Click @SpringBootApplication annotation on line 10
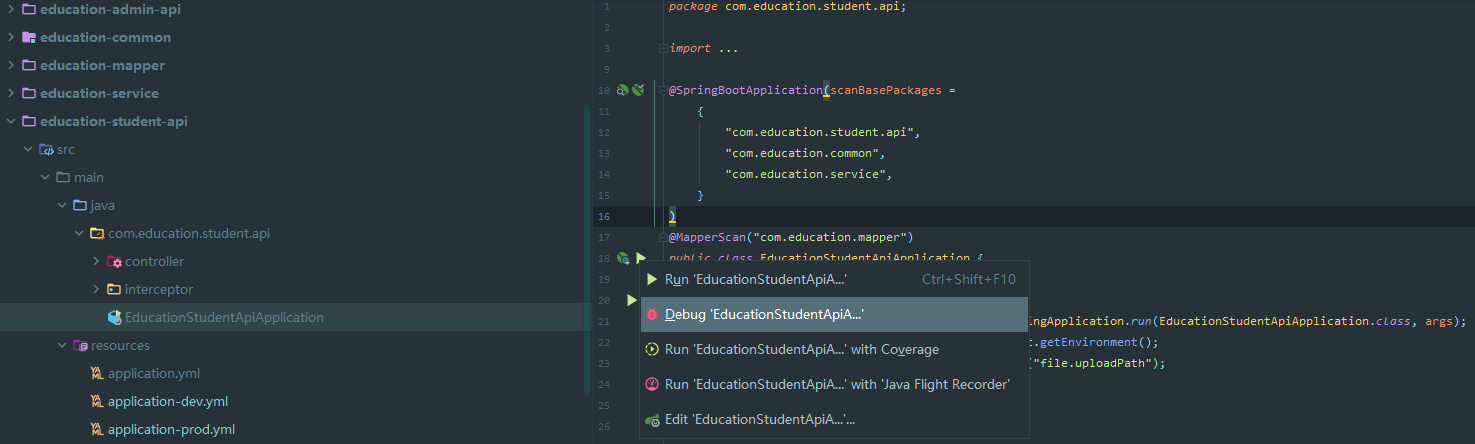The image size is (1475, 444). coord(744,90)
